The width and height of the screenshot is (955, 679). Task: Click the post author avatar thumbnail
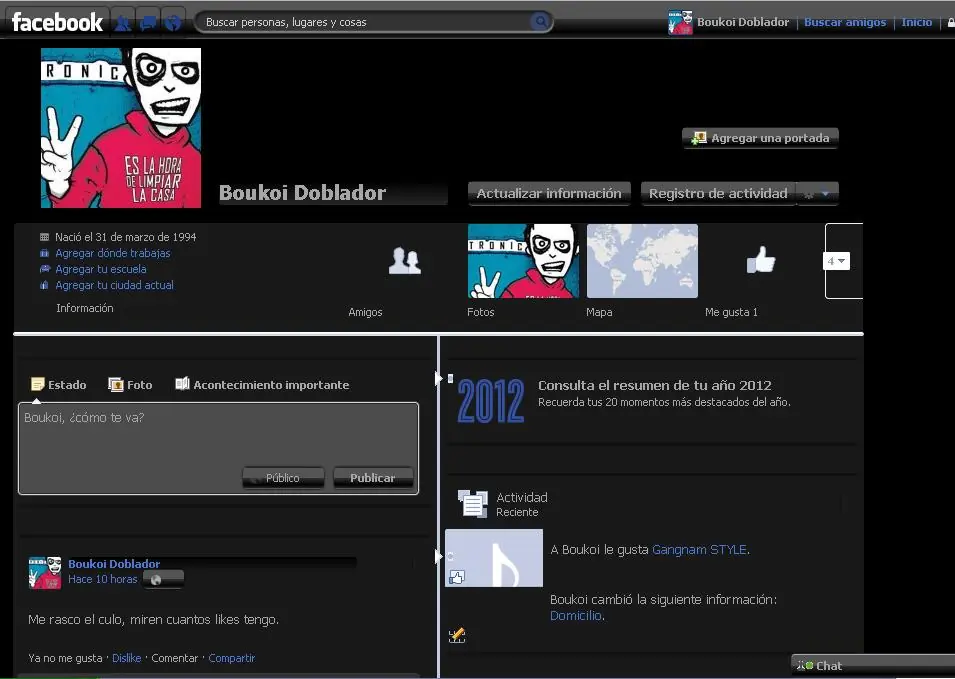[x=45, y=572]
